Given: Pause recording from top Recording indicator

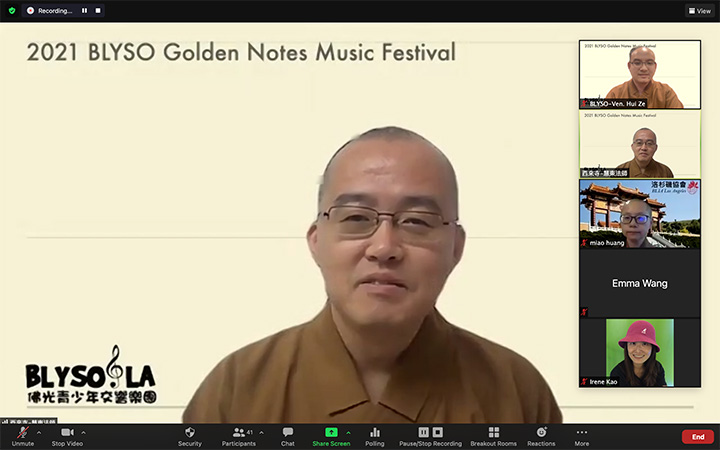Looking at the screenshot, I should tap(84, 10).
